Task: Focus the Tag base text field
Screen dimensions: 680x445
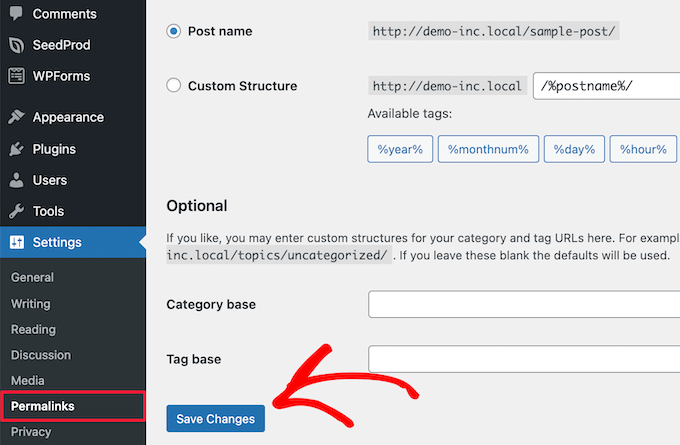Action: (x=523, y=359)
